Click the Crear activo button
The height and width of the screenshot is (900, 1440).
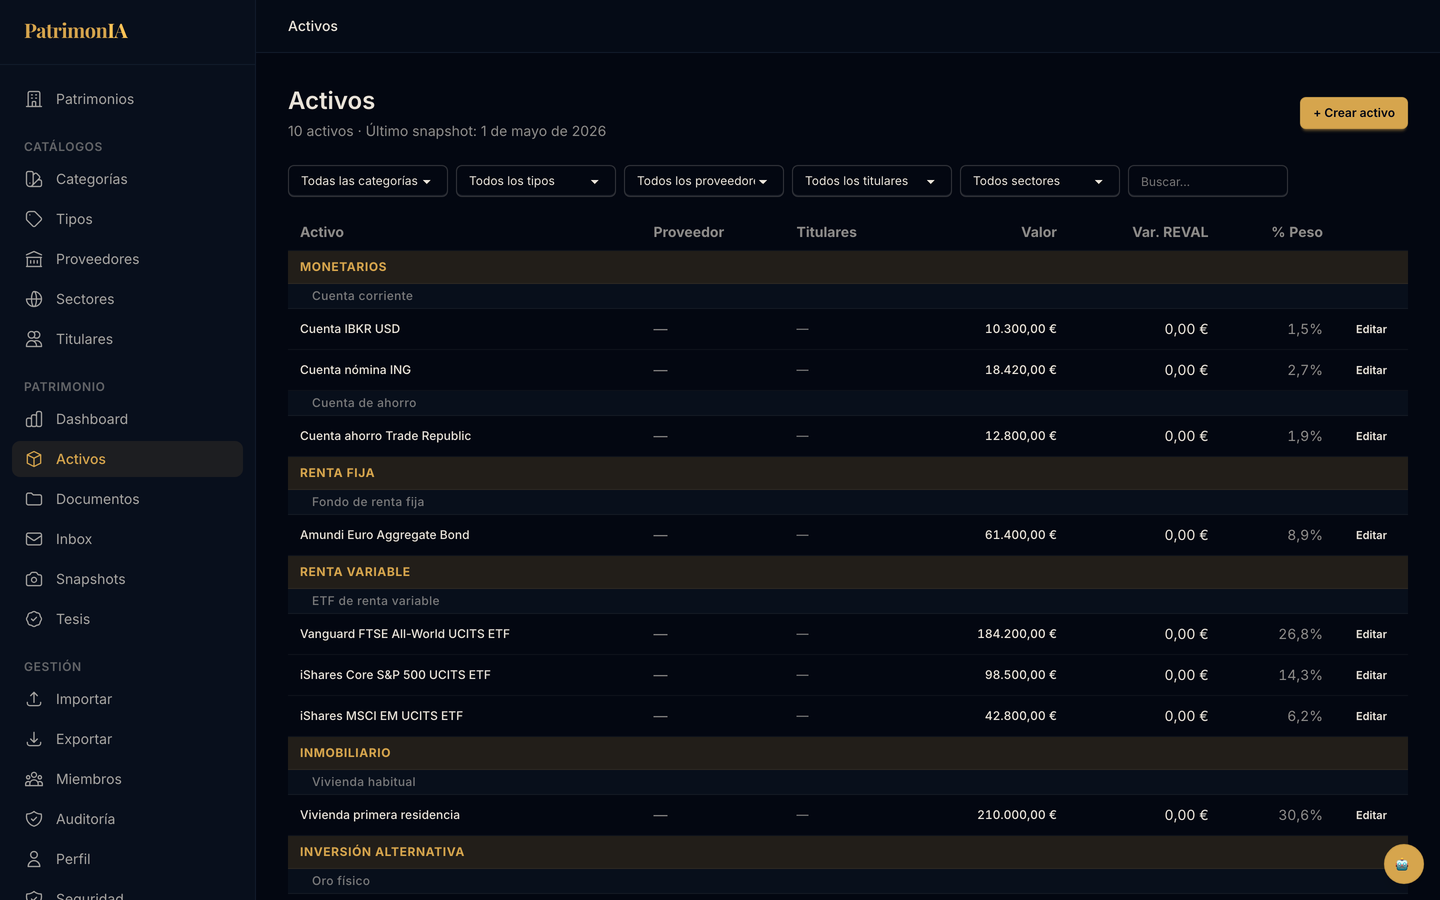click(x=1354, y=113)
